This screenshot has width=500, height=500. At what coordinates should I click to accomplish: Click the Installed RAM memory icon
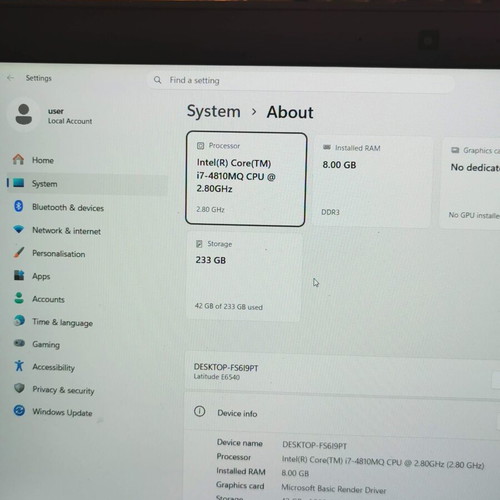pyautogui.click(x=327, y=147)
